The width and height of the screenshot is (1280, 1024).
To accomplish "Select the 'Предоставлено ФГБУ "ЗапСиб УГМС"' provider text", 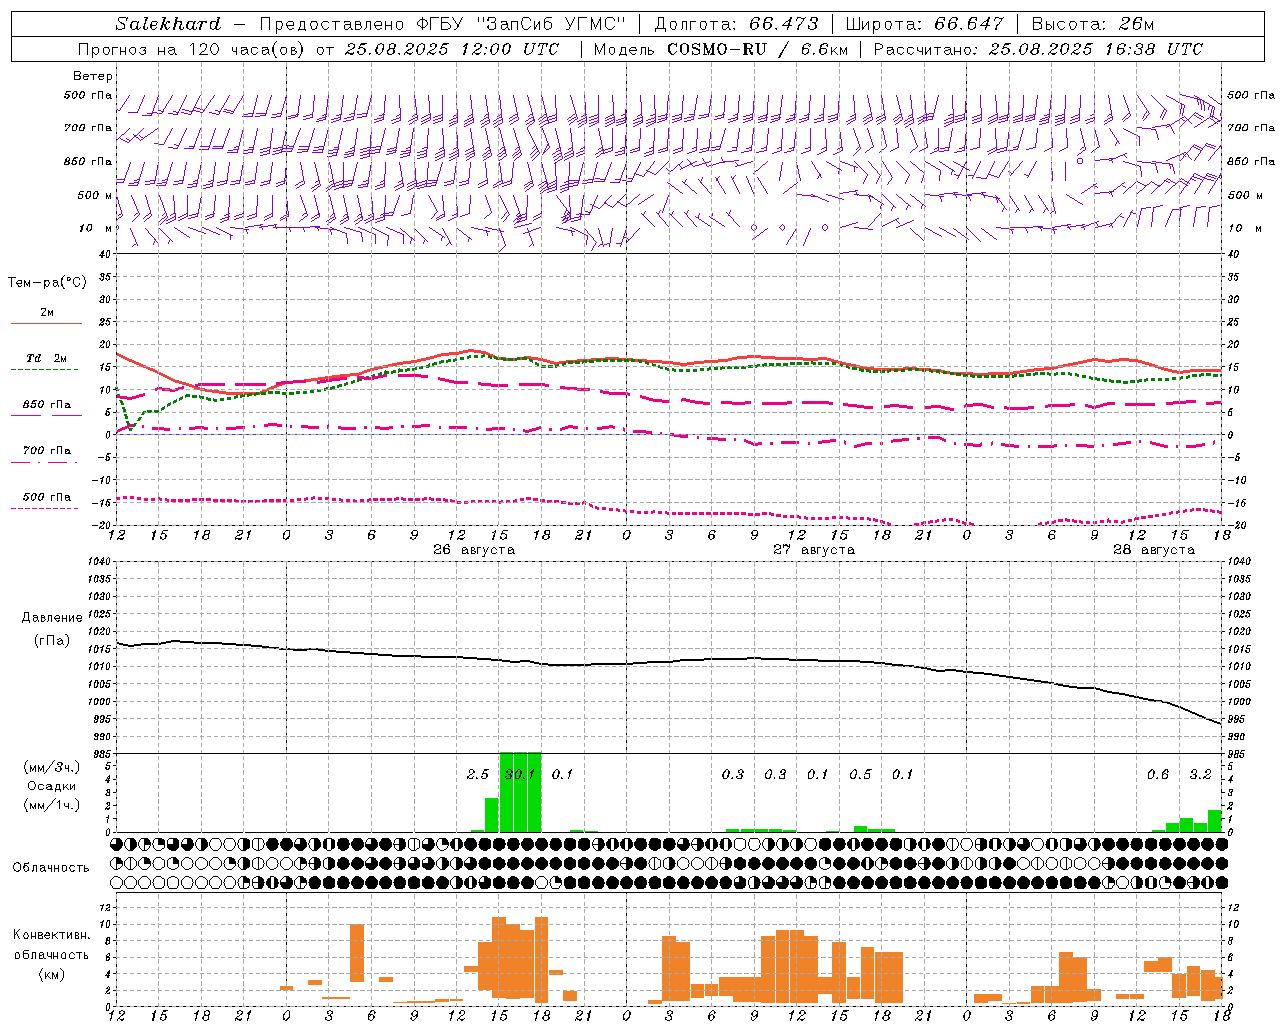I will (x=442, y=24).
